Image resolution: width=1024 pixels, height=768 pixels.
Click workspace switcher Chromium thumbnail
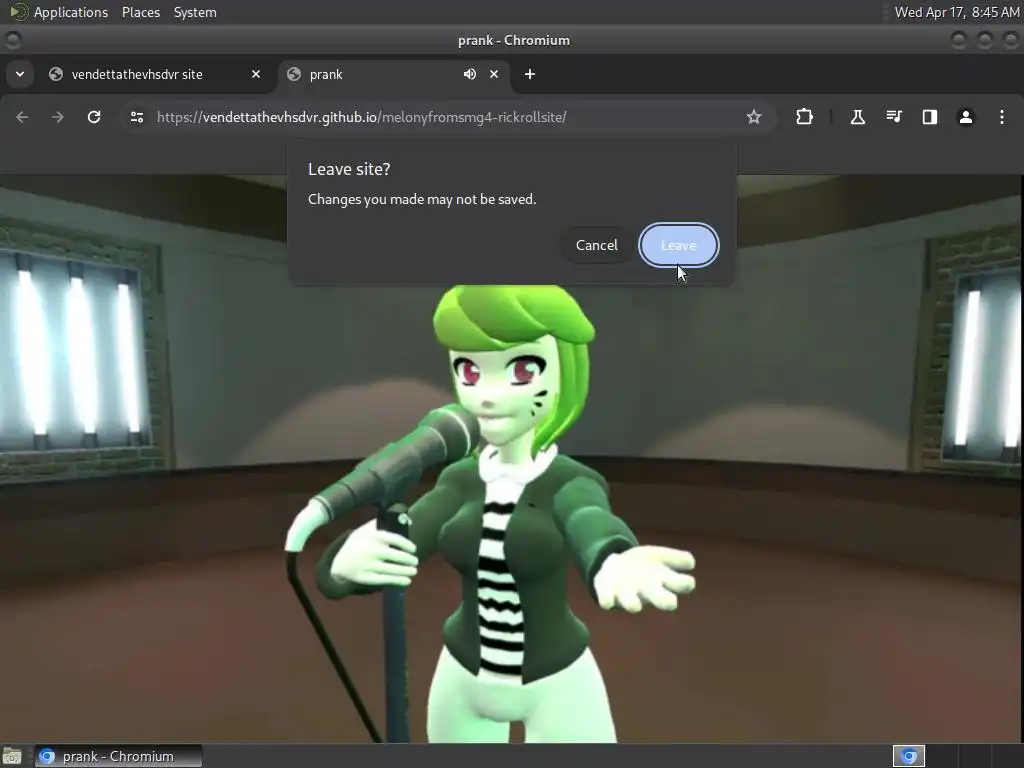click(x=909, y=756)
